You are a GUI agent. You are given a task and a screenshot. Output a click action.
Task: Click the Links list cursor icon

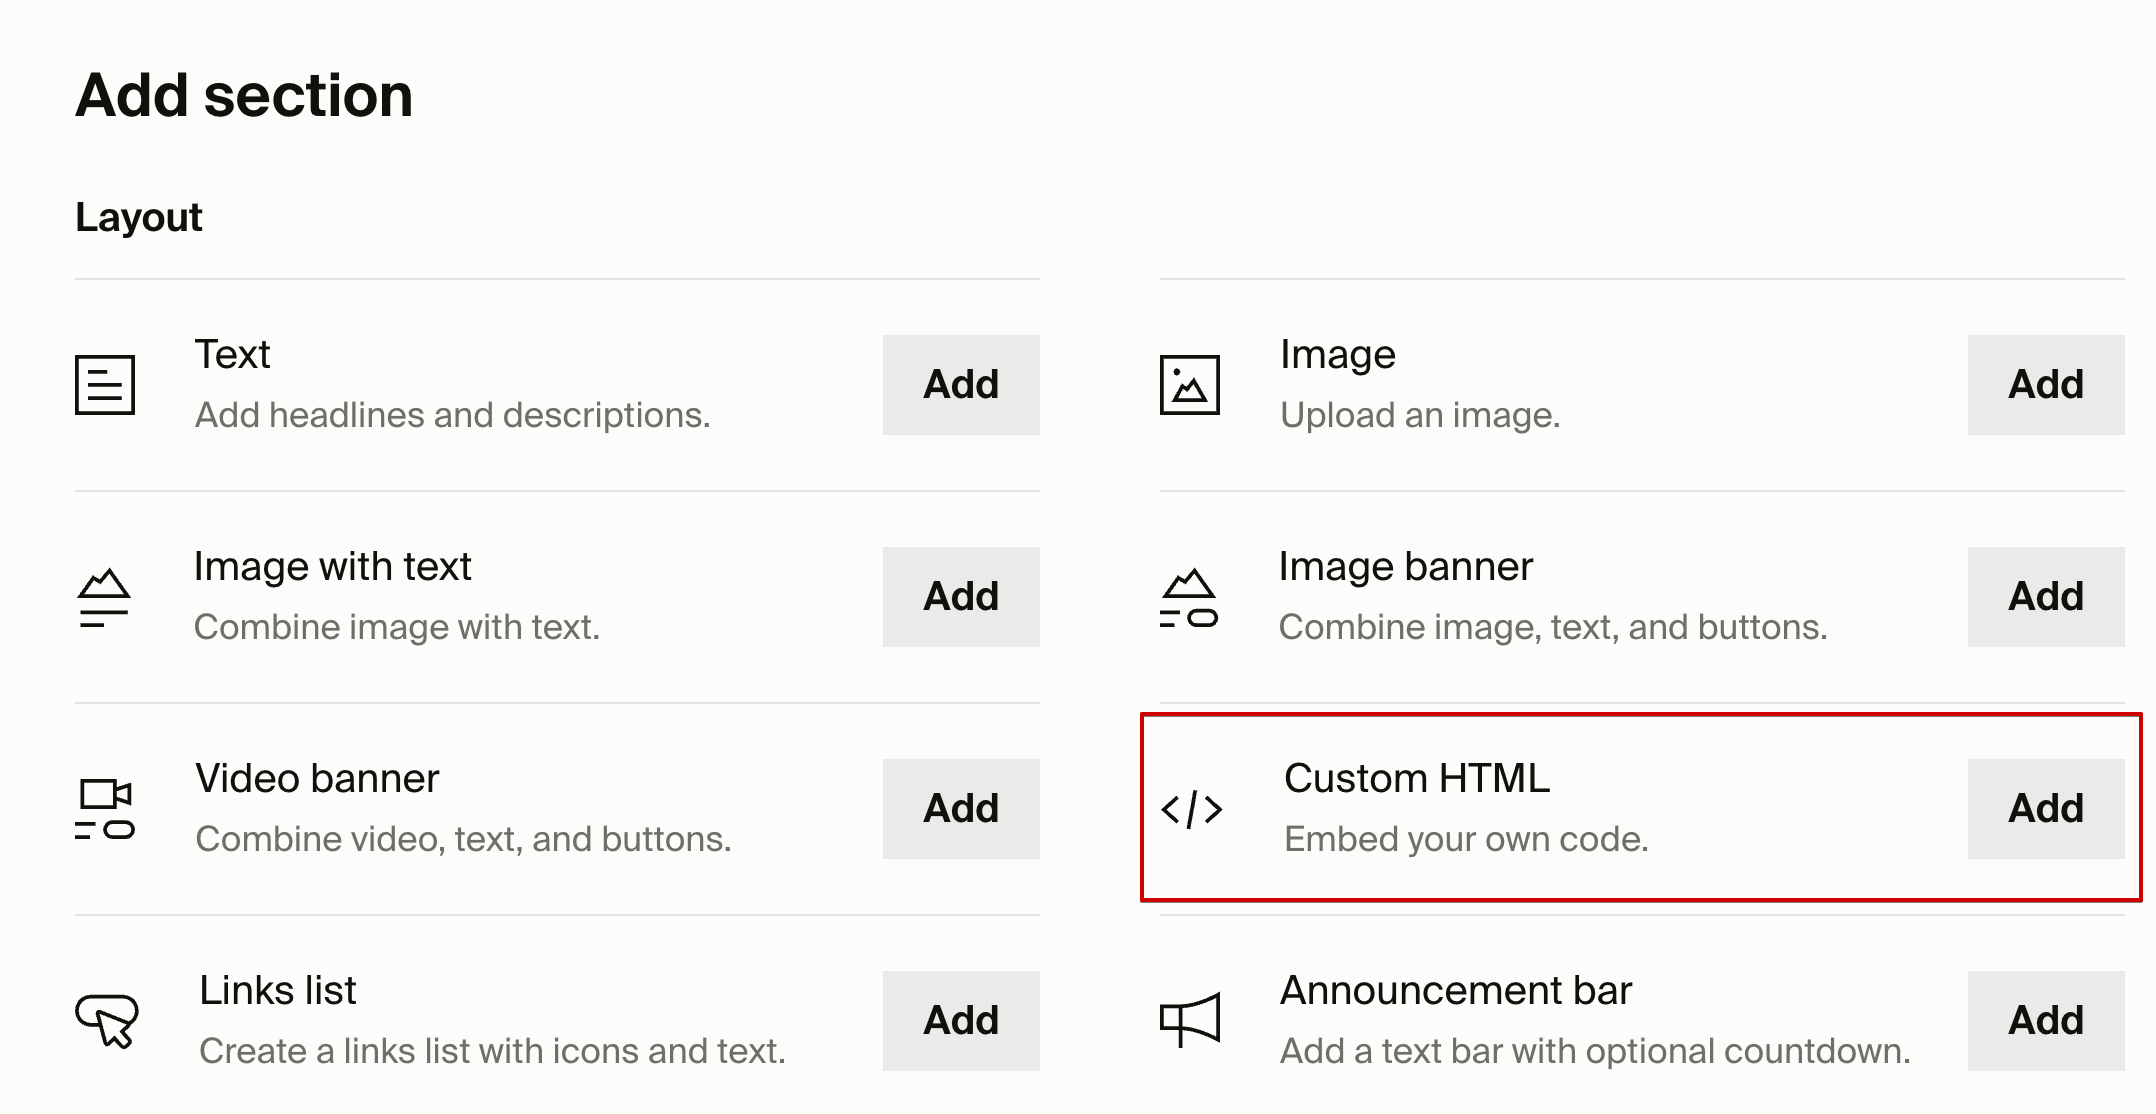click(107, 1020)
